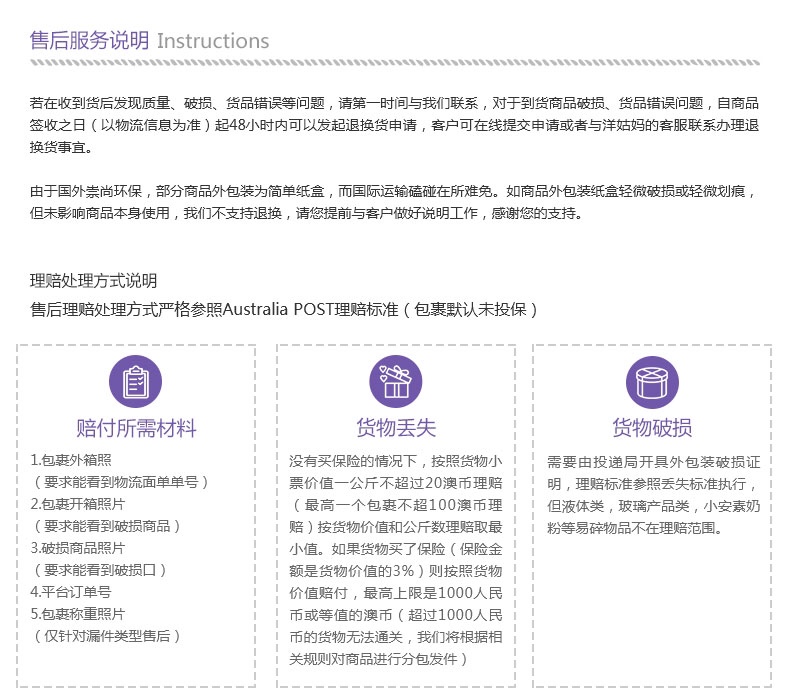Screen dimensions: 790x688
Task: Click the note 要求能看到物流面单单号
Action: (121, 482)
